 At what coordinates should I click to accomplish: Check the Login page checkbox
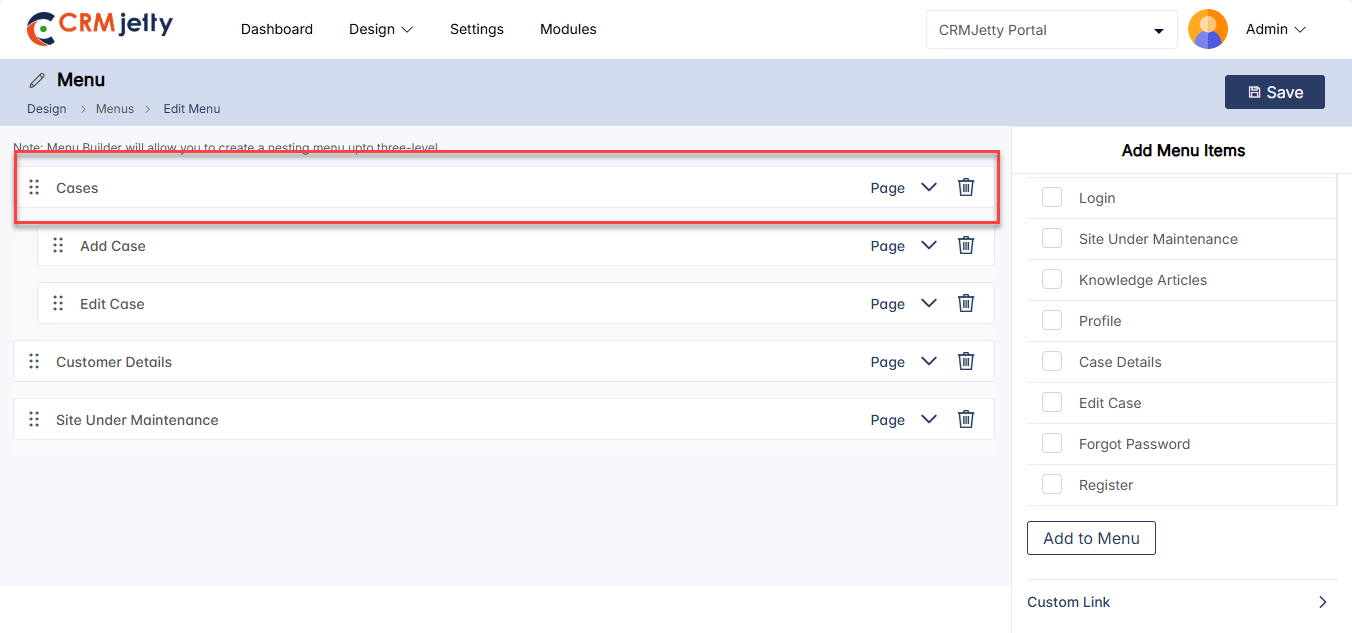click(1051, 197)
